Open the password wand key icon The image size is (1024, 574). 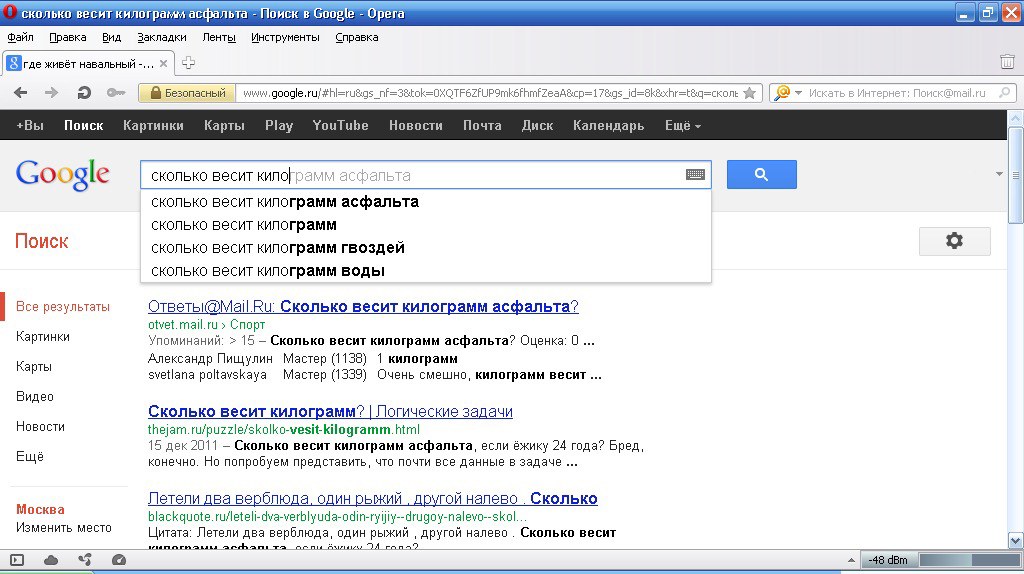pos(116,93)
